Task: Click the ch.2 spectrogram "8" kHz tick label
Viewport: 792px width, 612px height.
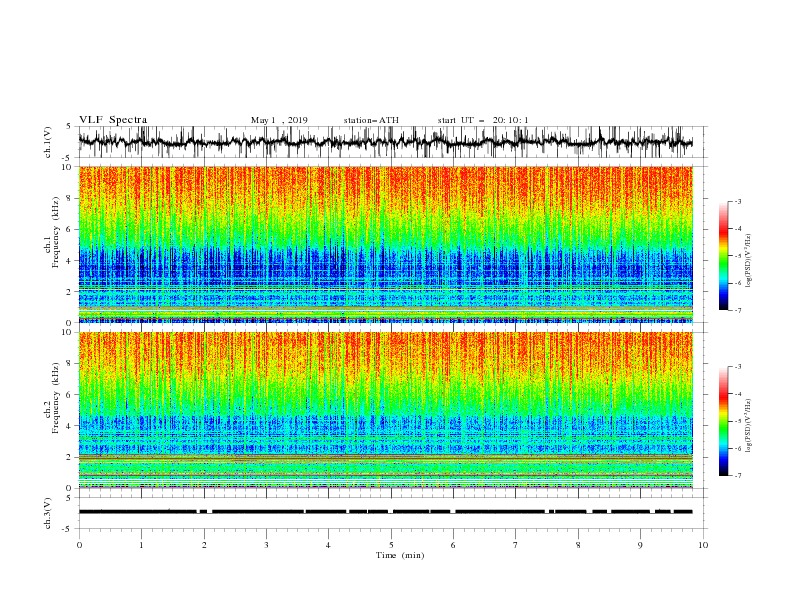Action: [x=70, y=364]
